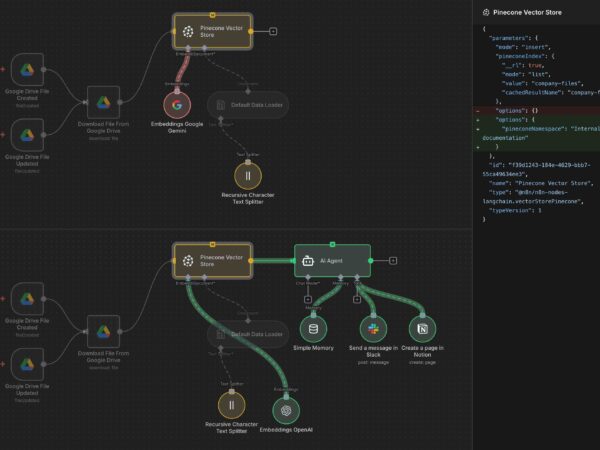Select the top Recursive Character Text Splitter node

(248, 176)
